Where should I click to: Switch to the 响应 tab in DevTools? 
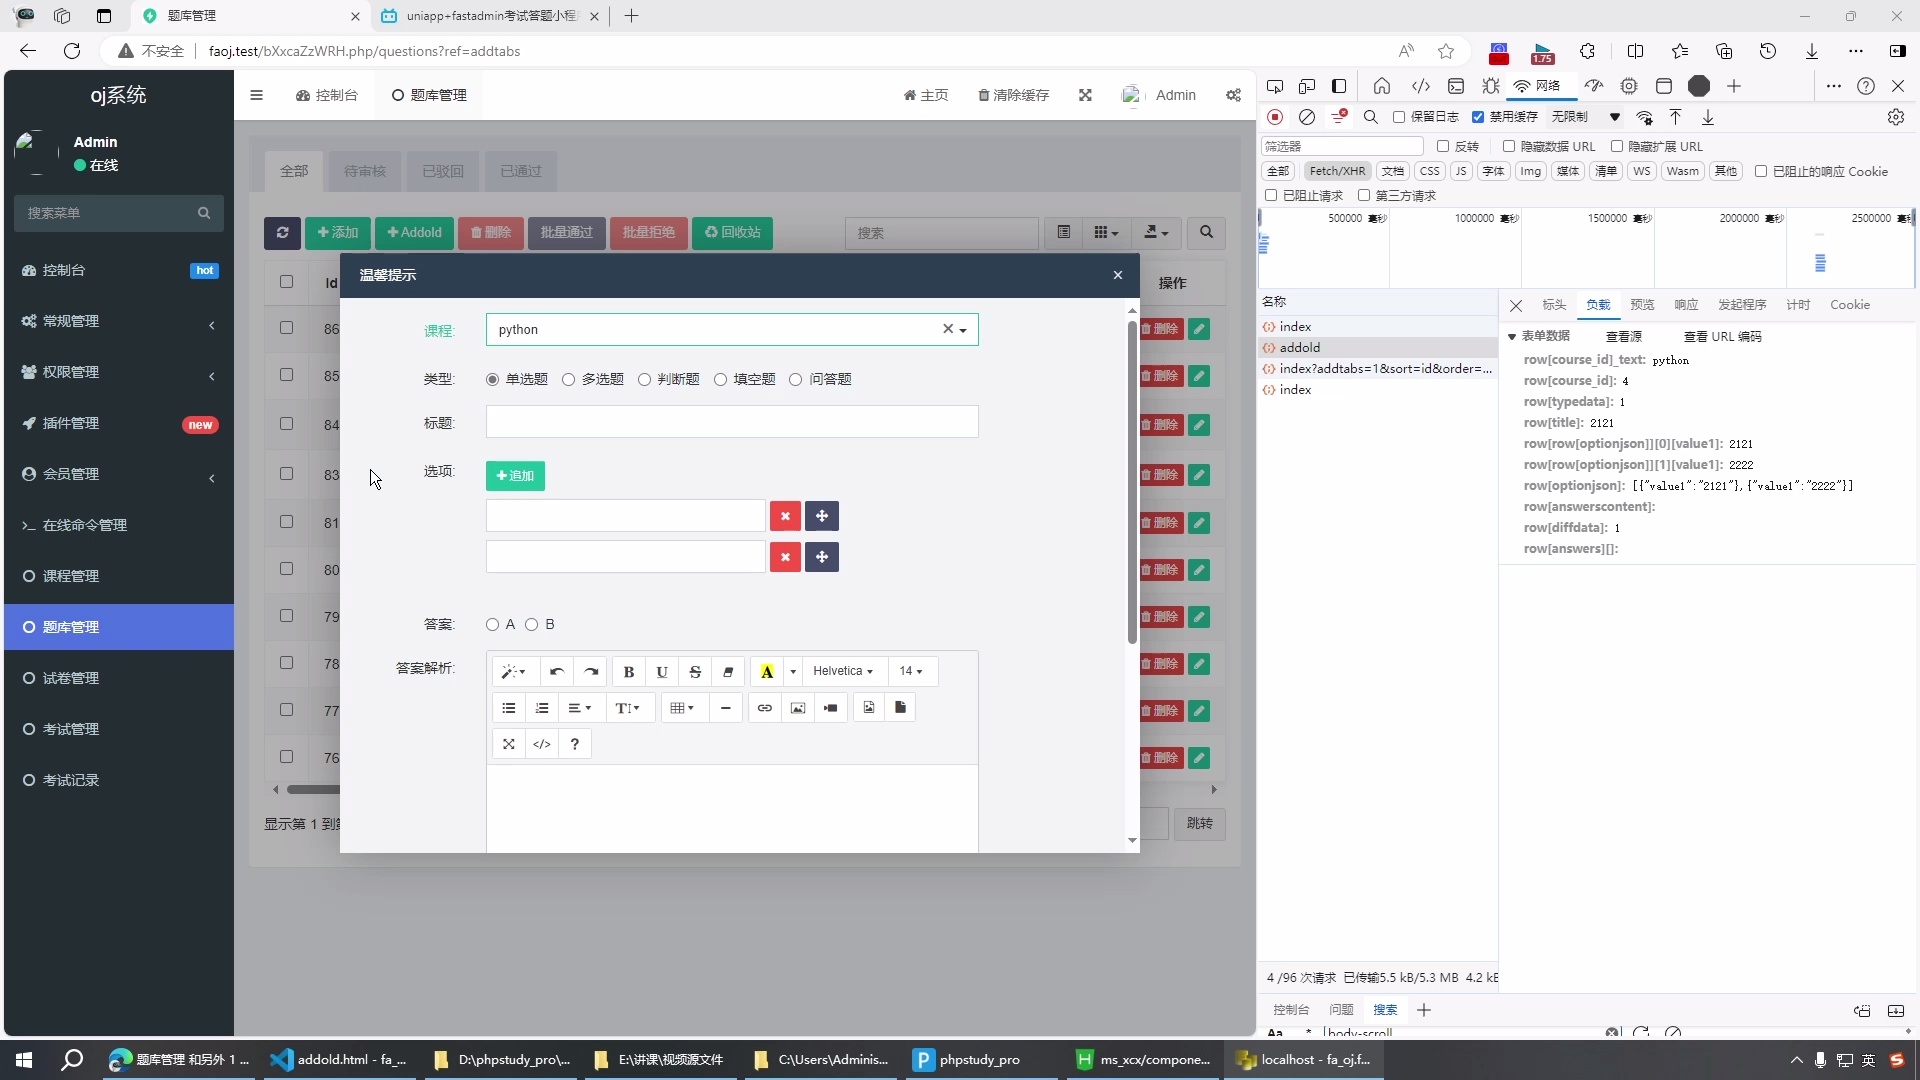point(1686,305)
